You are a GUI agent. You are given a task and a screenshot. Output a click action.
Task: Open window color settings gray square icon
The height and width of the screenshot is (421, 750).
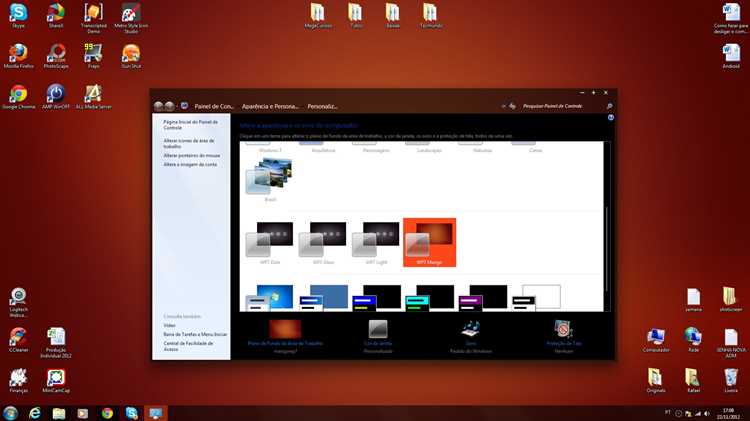click(x=378, y=329)
